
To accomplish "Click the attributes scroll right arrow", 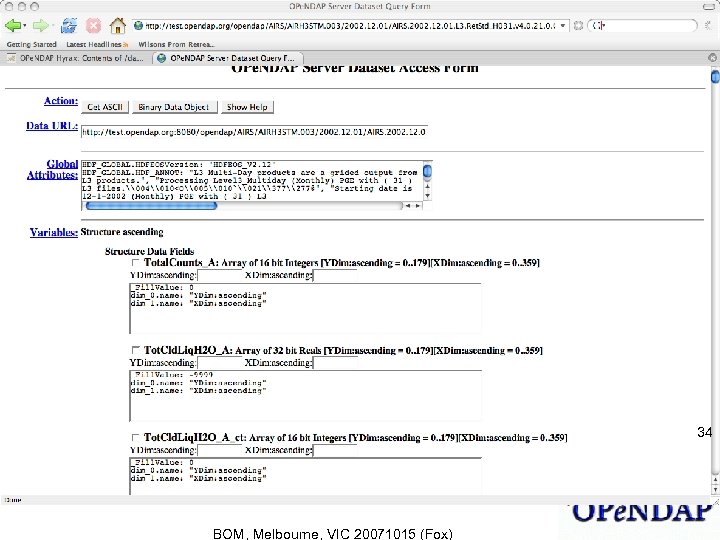I will 417,206.
